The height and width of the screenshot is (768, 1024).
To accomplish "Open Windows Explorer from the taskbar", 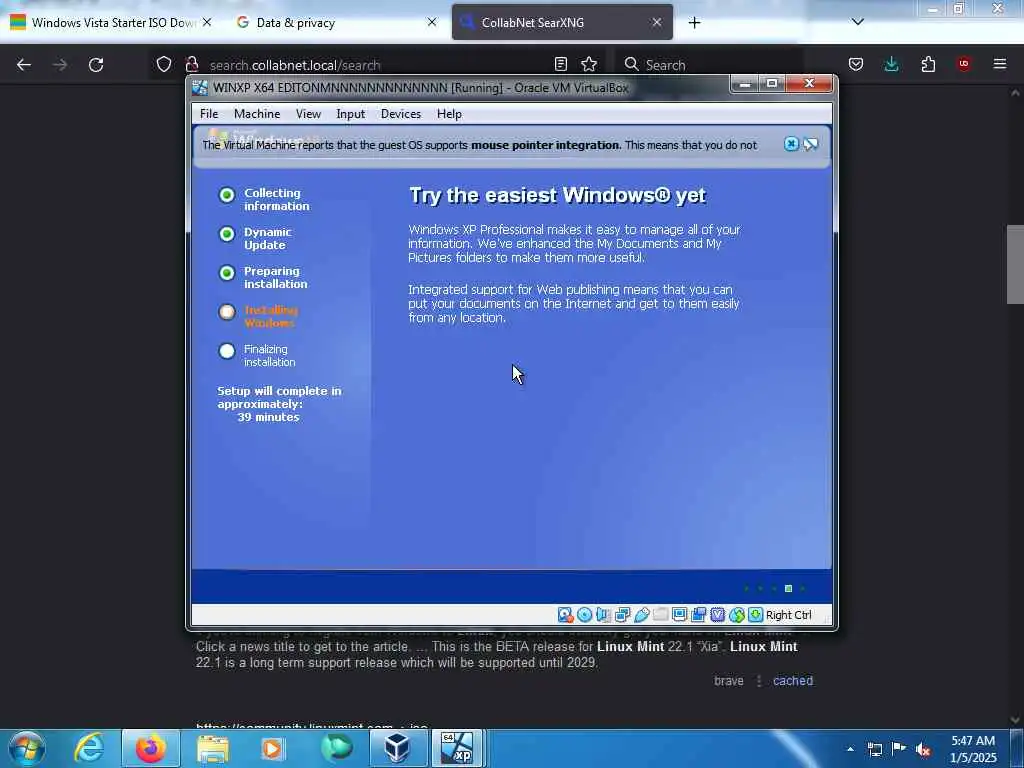I will pyautogui.click(x=213, y=748).
